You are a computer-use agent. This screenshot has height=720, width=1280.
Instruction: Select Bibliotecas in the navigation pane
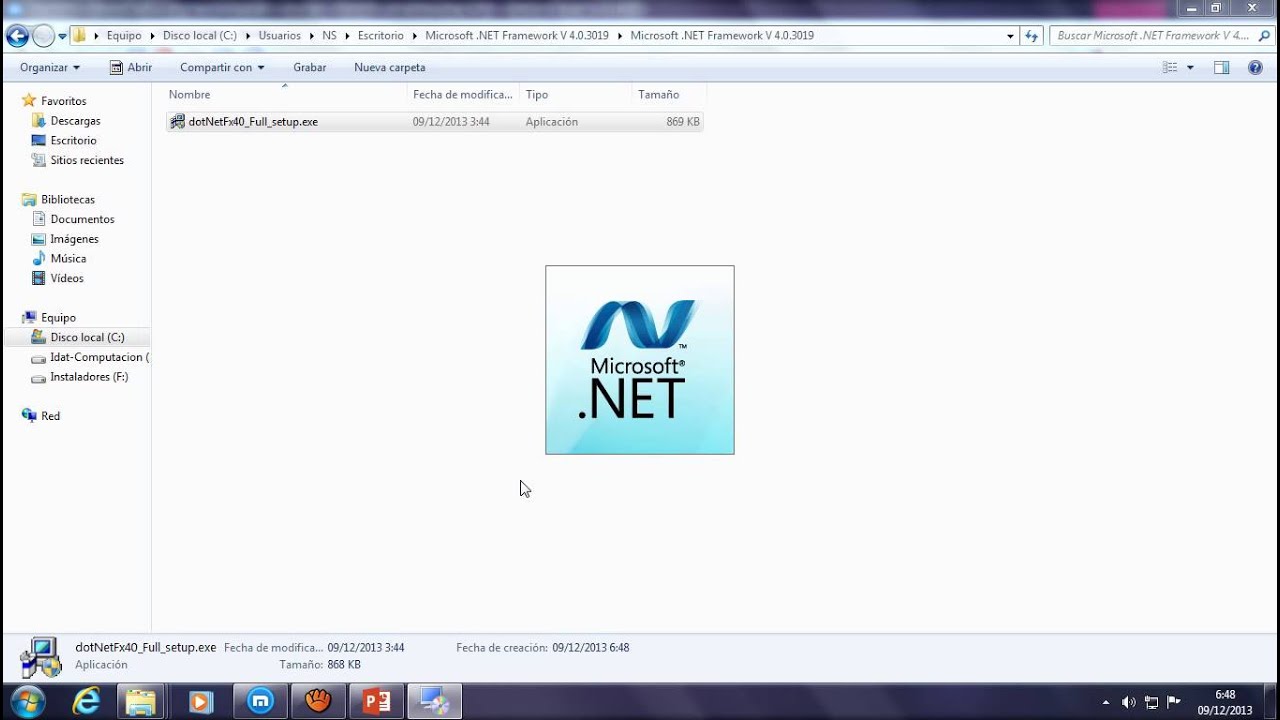68,199
